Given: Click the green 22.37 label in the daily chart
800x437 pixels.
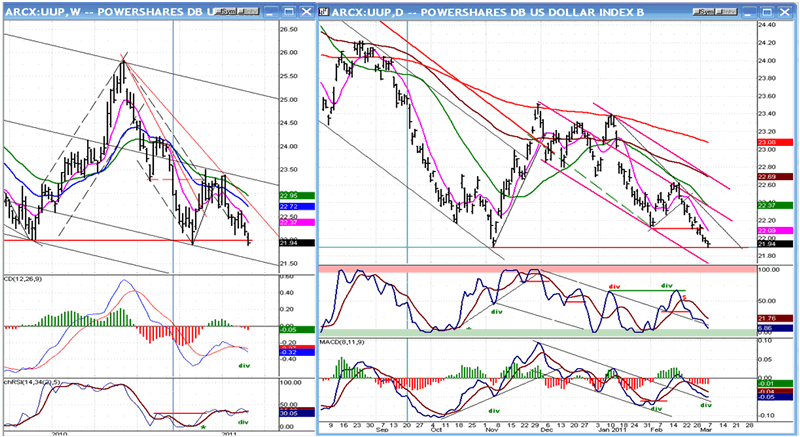Looking at the screenshot, I should click(774, 205).
